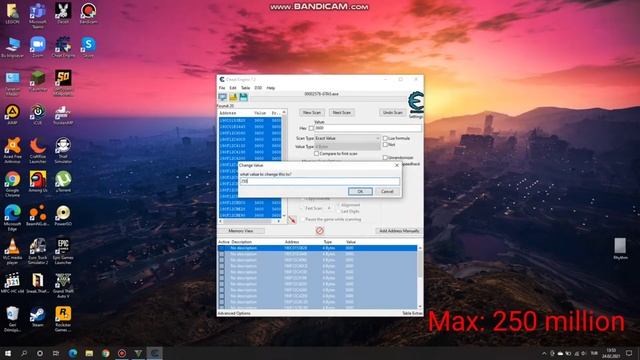Screen dimensions: 640x360
Task: Select the Last Digits radio option
Action: (338, 211)
